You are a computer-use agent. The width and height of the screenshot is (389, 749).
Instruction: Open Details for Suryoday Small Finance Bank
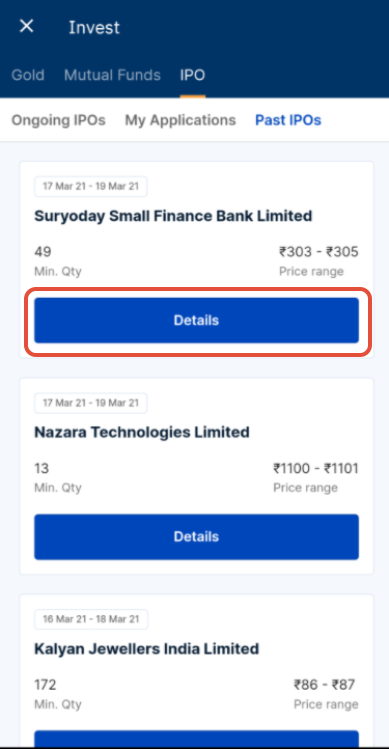pyautogui.click(x=196, y=320)
